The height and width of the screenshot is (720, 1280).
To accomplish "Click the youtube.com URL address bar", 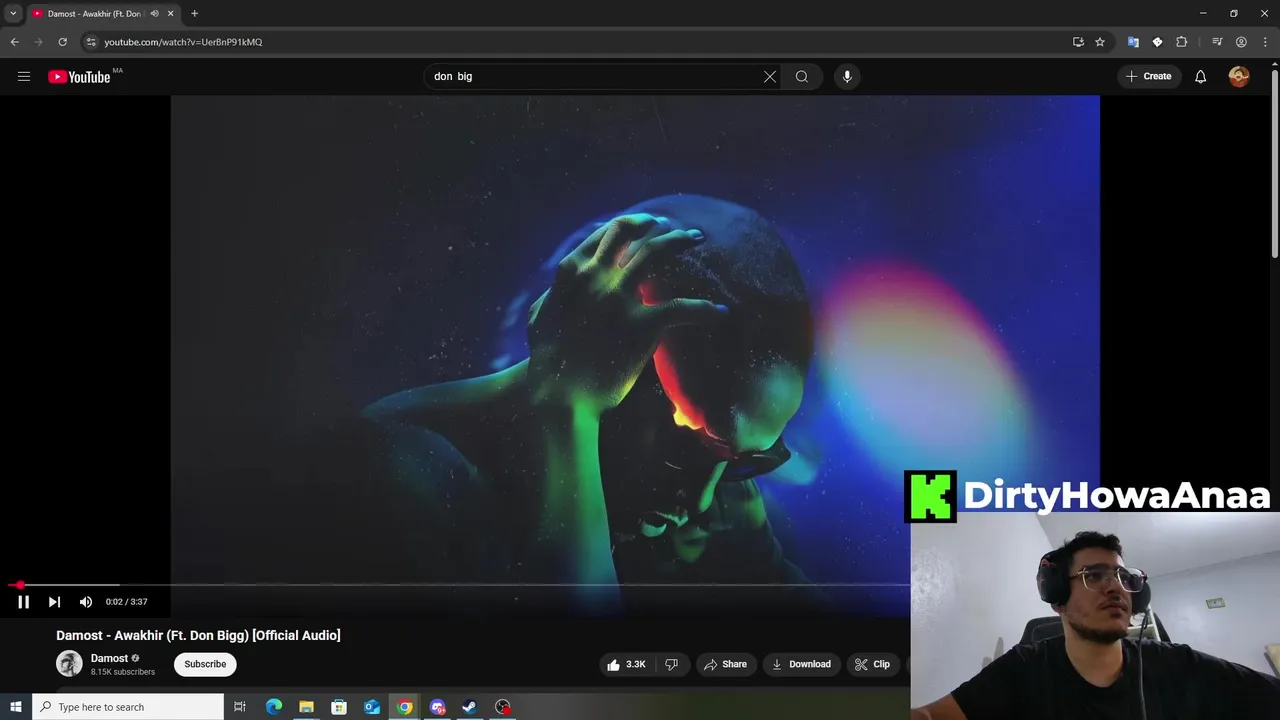I will (182, 42).
